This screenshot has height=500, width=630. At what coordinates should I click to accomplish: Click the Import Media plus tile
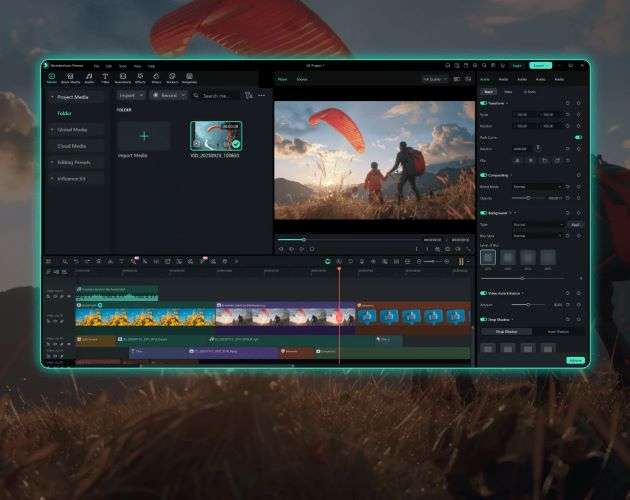click(144, 136)
